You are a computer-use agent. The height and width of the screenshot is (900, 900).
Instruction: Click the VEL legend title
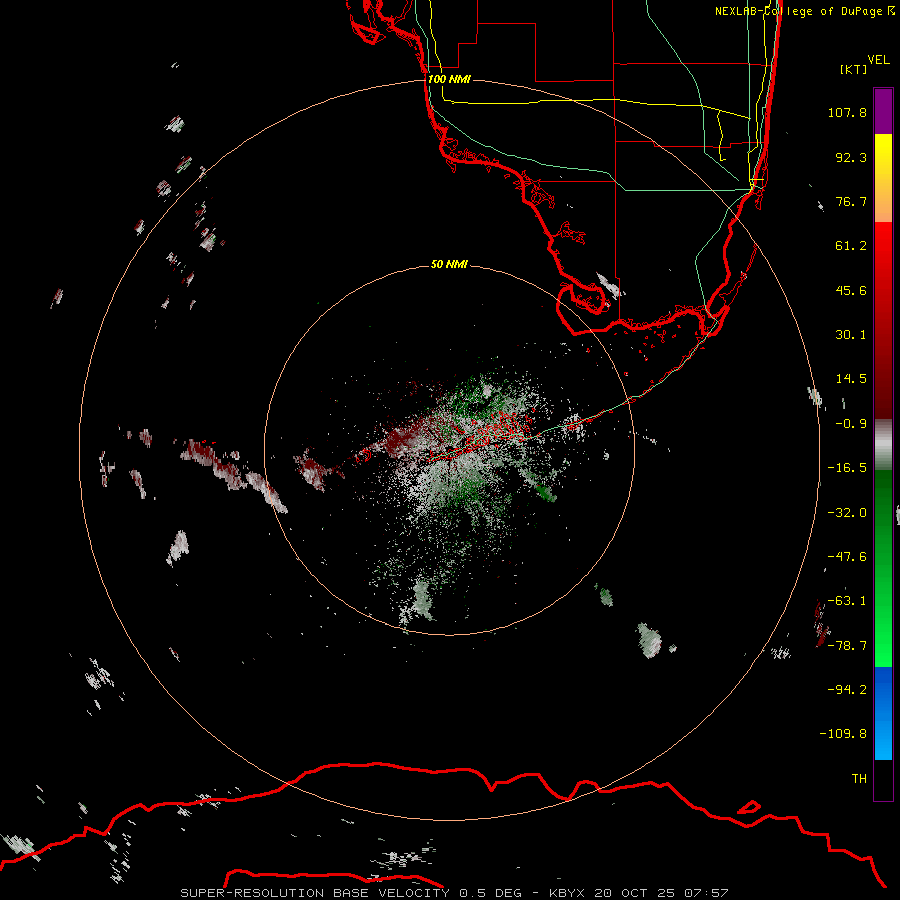point(878,59)
